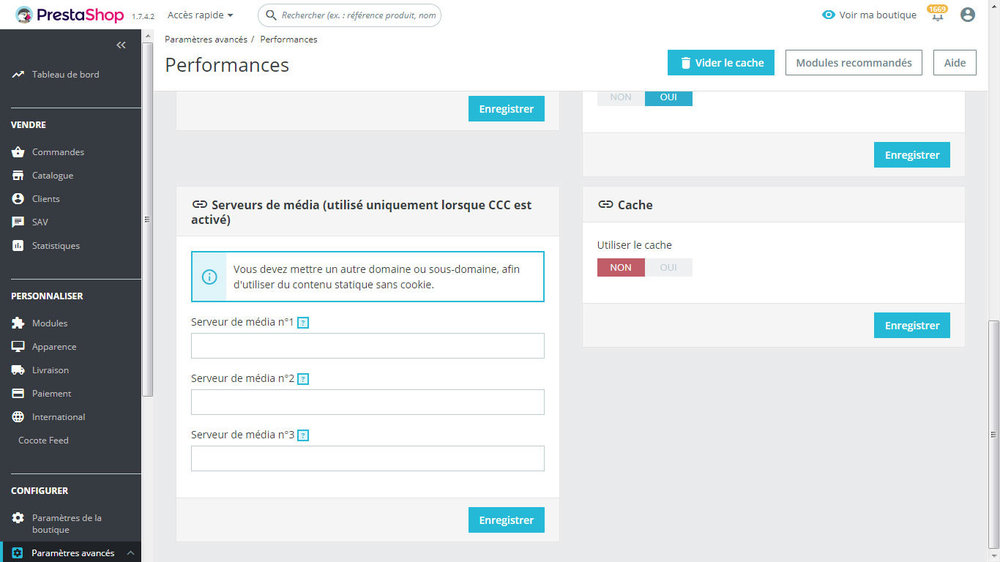Click the Livraison truck icon
1000x562 pixels.
point(18,370)
